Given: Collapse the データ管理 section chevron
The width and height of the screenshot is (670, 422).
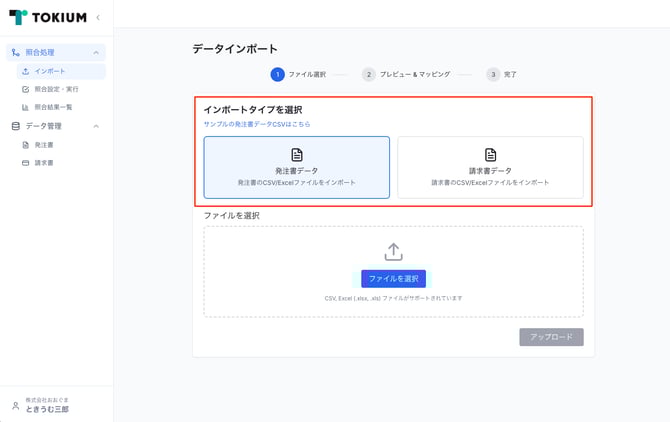Looking at the screenshot, I should pyautogui.click(x=96, y=126).
